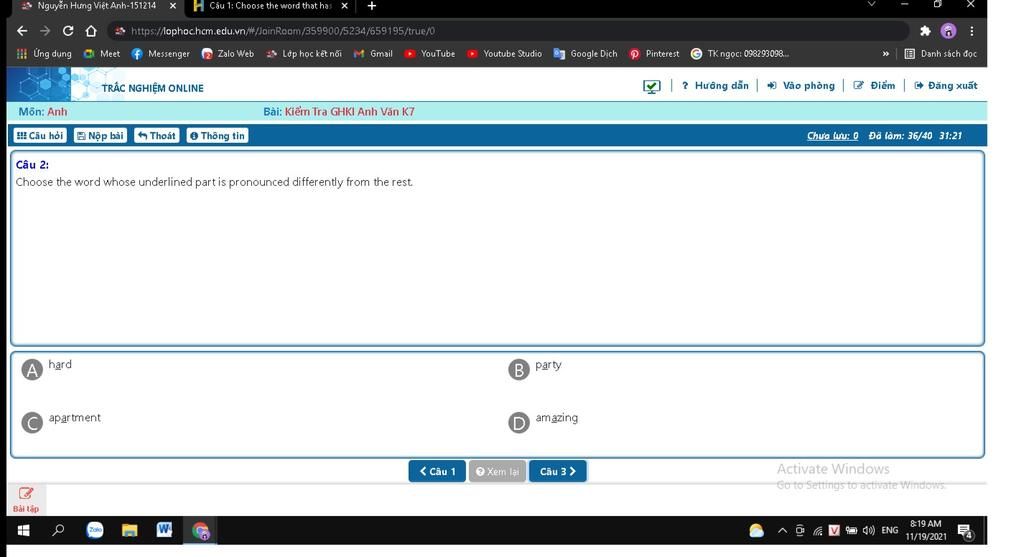Viewport: 1024px width, 557px height.
Task: Log out via Đăng xuất
Action: 946,86
